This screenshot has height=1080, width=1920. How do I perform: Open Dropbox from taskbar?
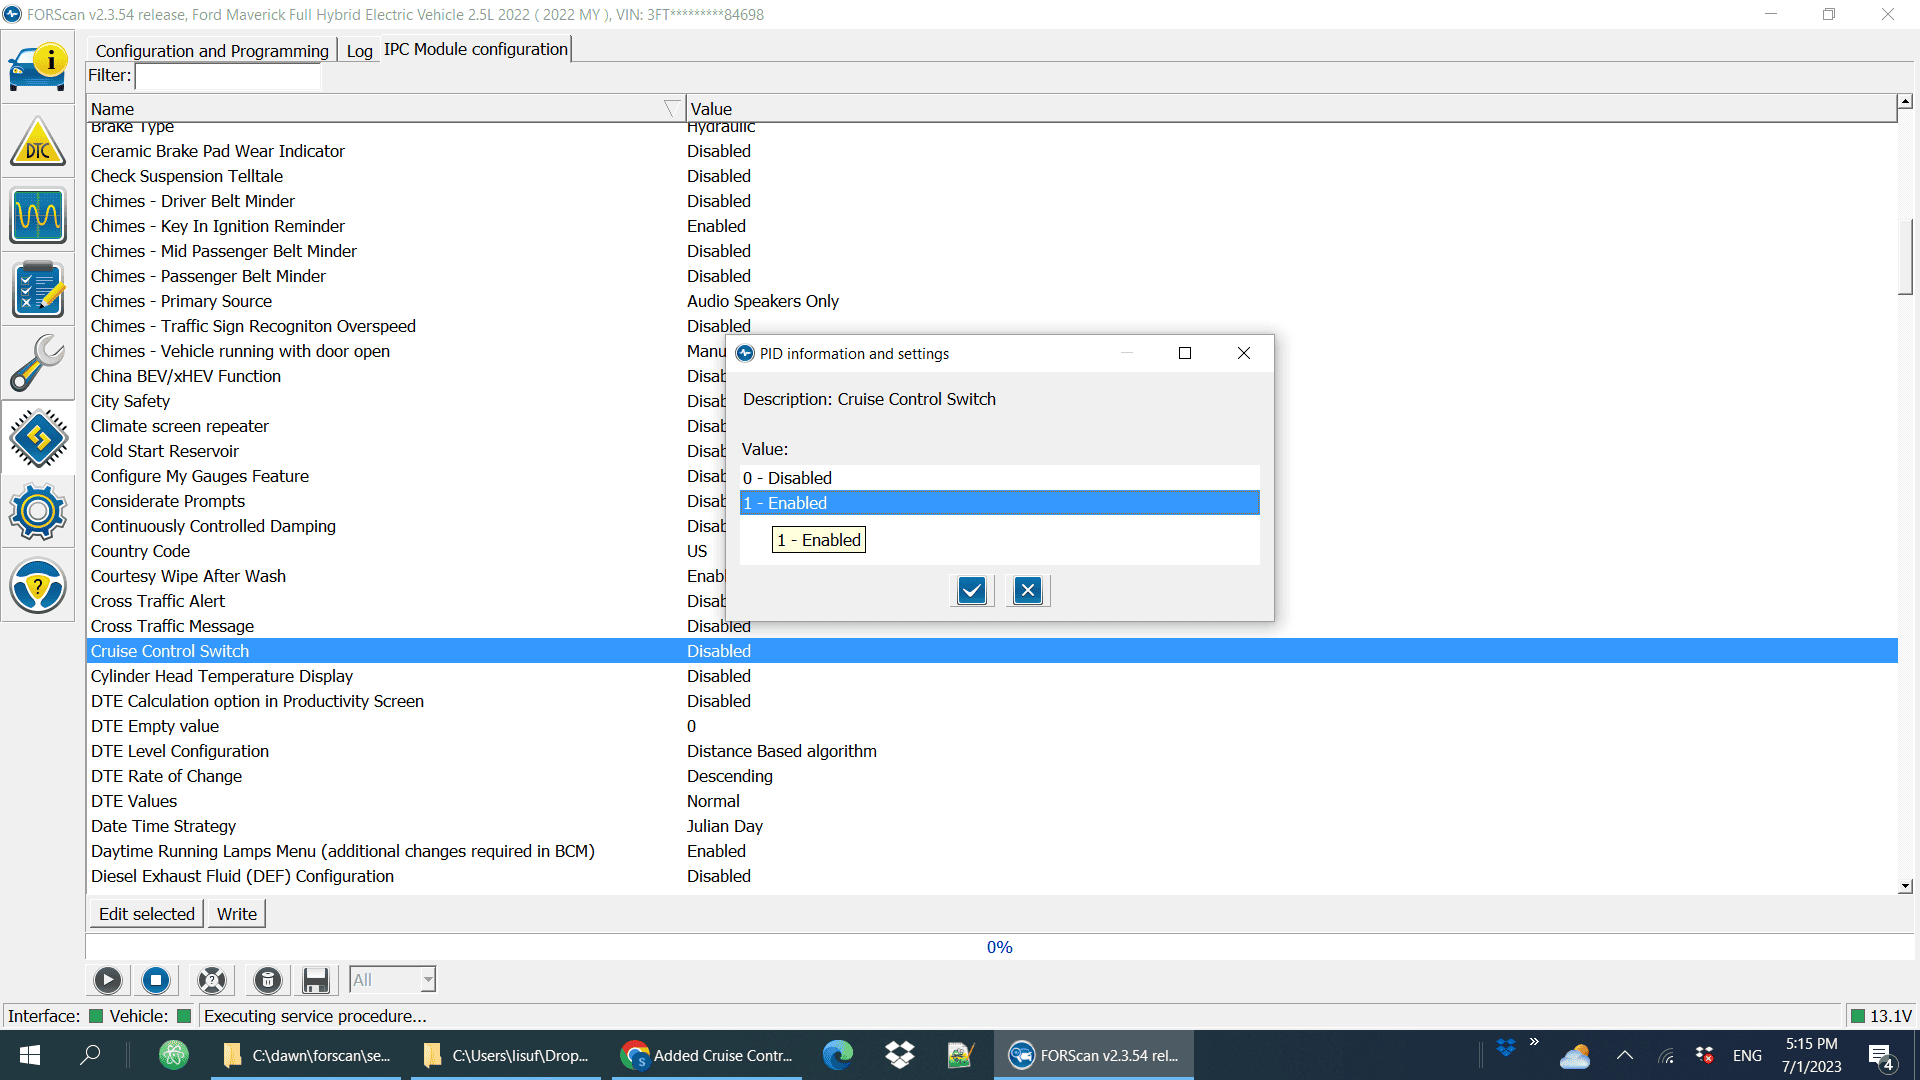(x=900, y=1055)
